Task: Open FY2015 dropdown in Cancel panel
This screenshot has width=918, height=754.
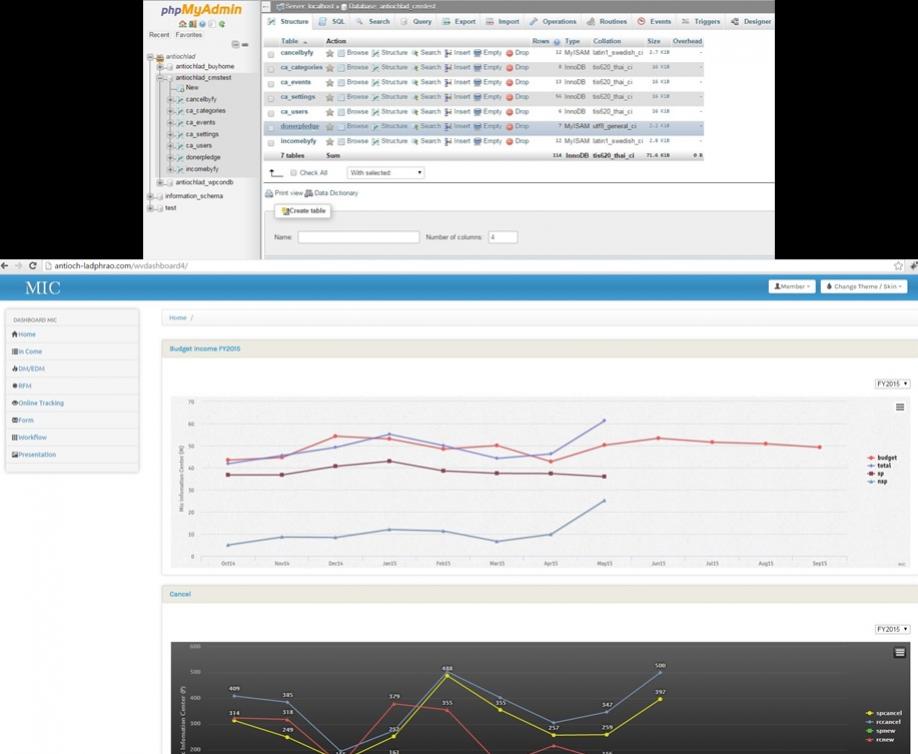Action: click(892, 629)
